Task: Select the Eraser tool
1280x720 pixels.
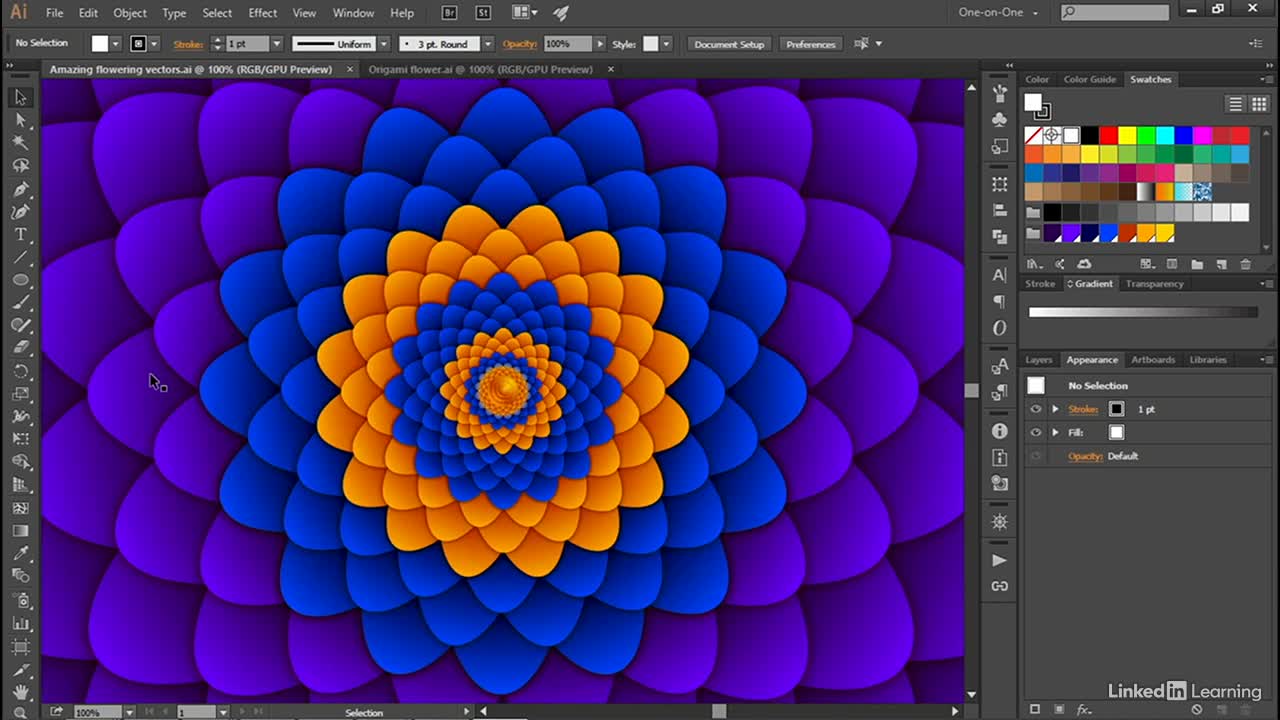Action: click(21, 348)
